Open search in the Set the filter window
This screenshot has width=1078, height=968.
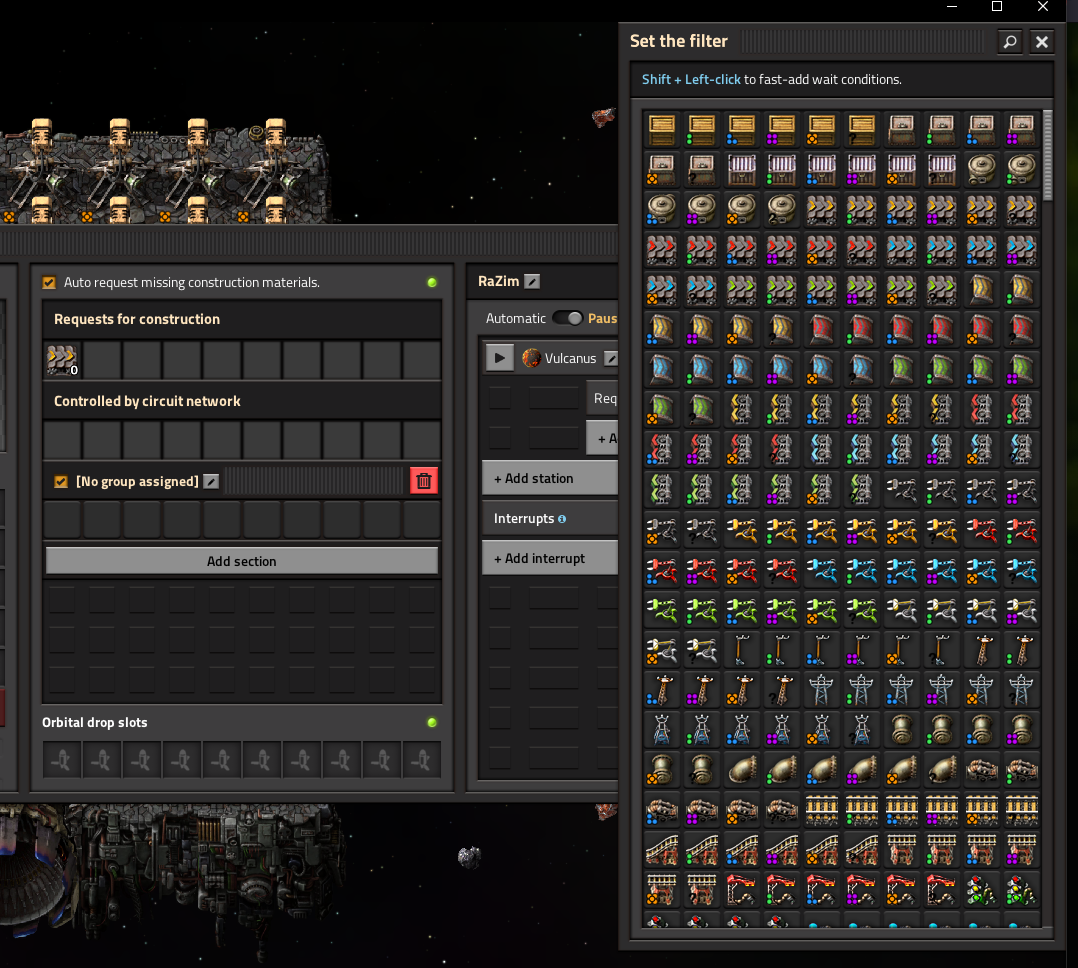pos(1010,41)
